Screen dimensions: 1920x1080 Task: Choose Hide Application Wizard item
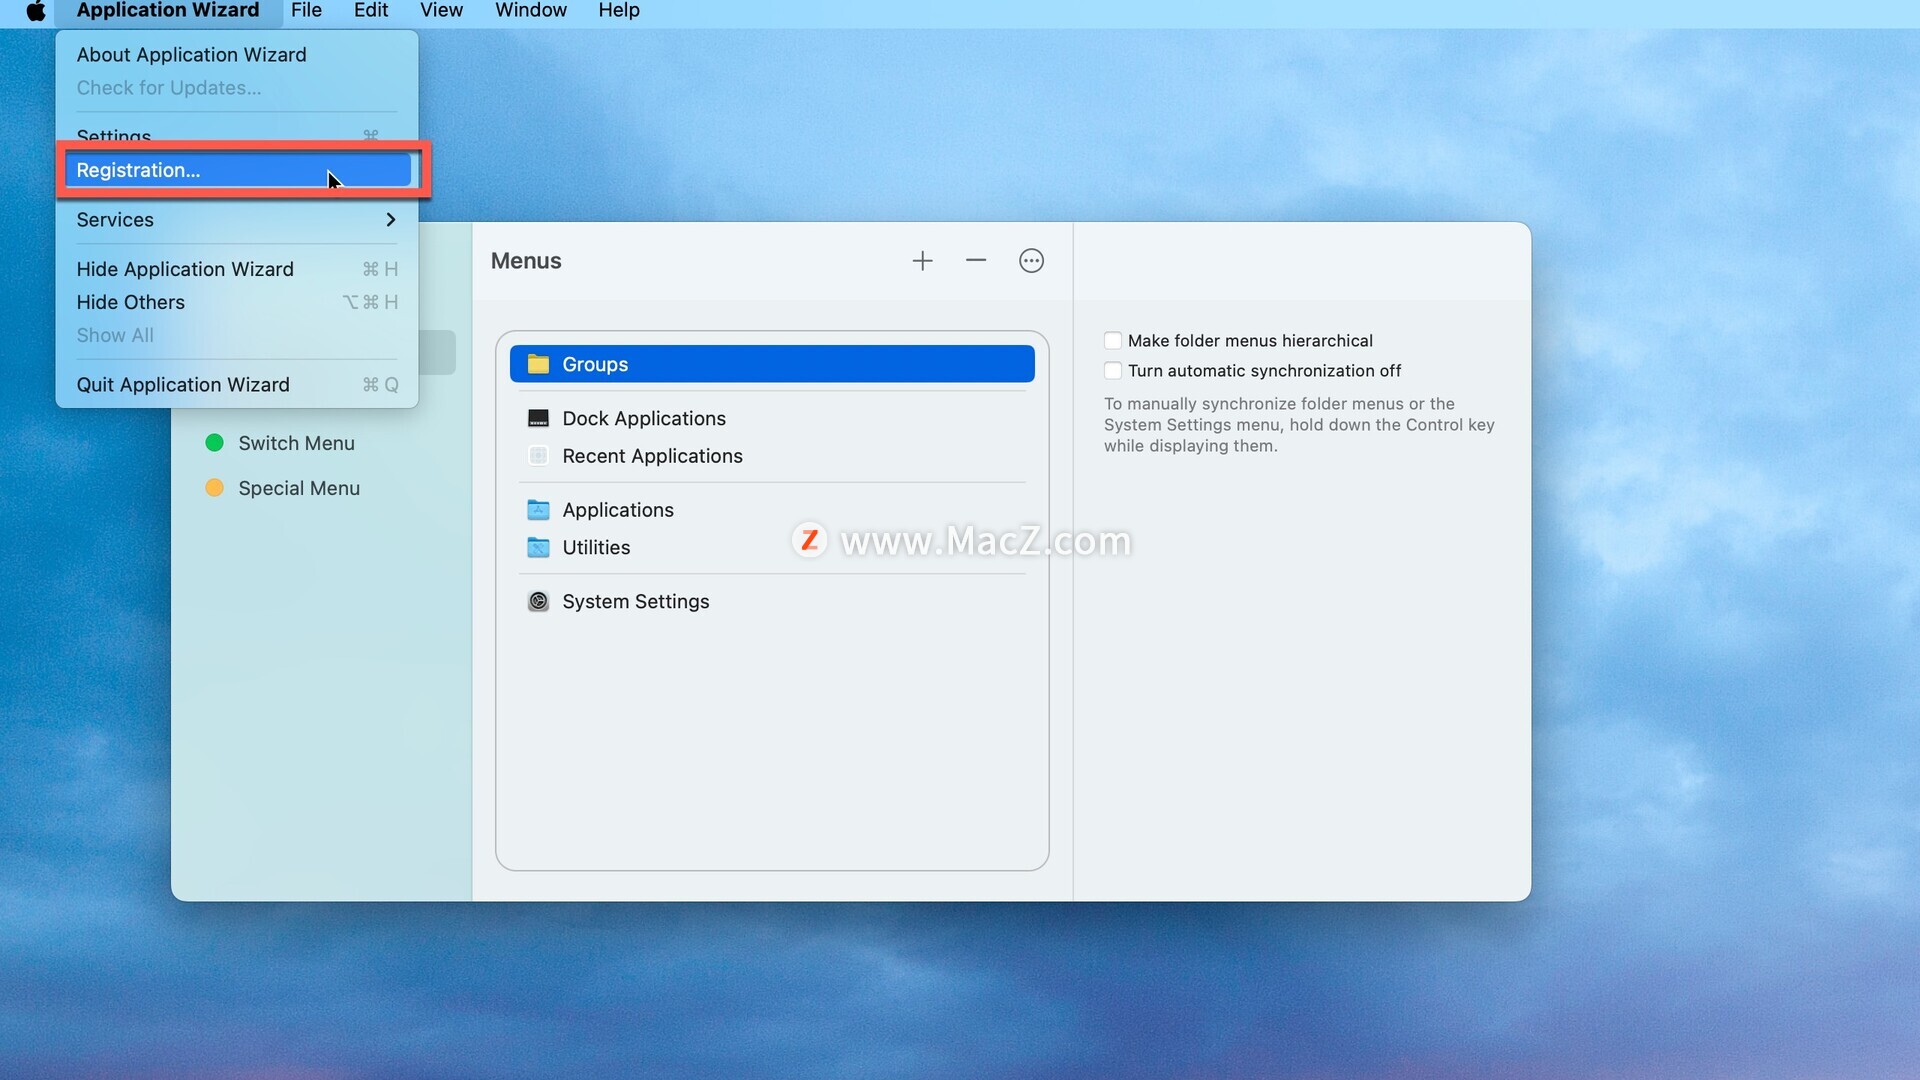point(185,269)
